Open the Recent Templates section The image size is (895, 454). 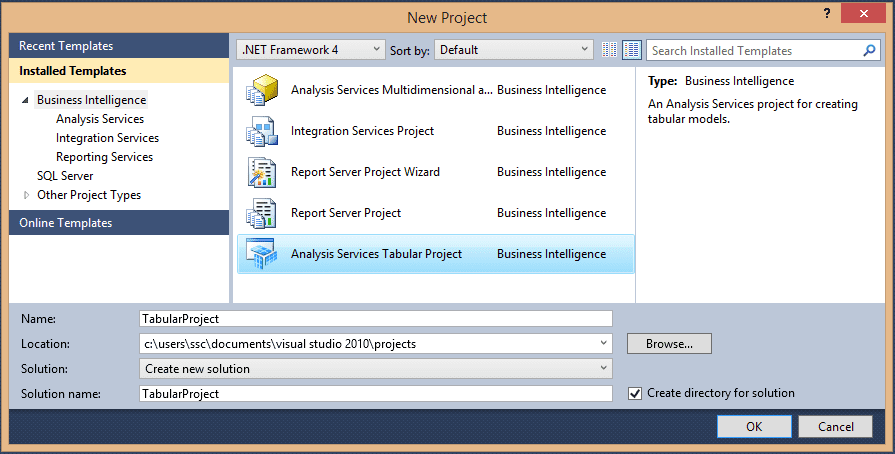pyautogui.click(x=119, y=46)
